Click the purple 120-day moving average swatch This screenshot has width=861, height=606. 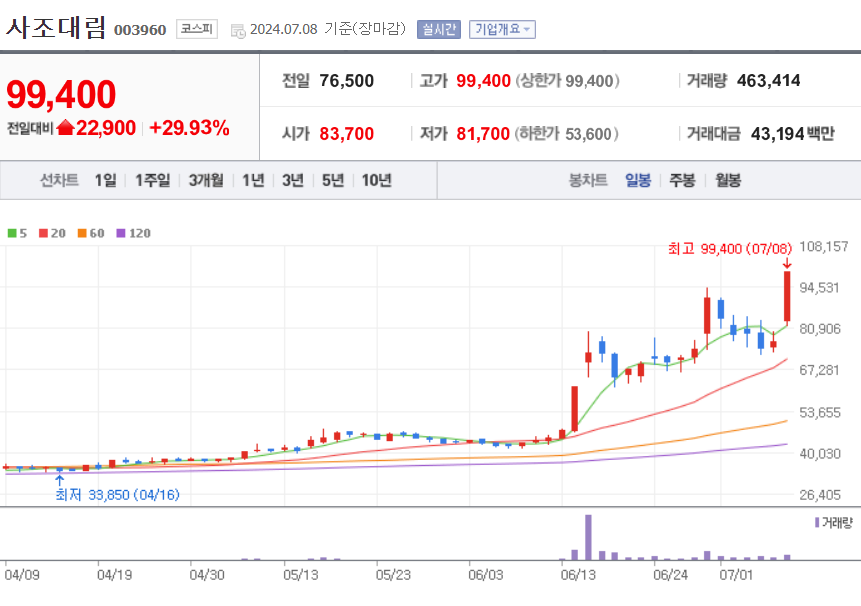121,233
